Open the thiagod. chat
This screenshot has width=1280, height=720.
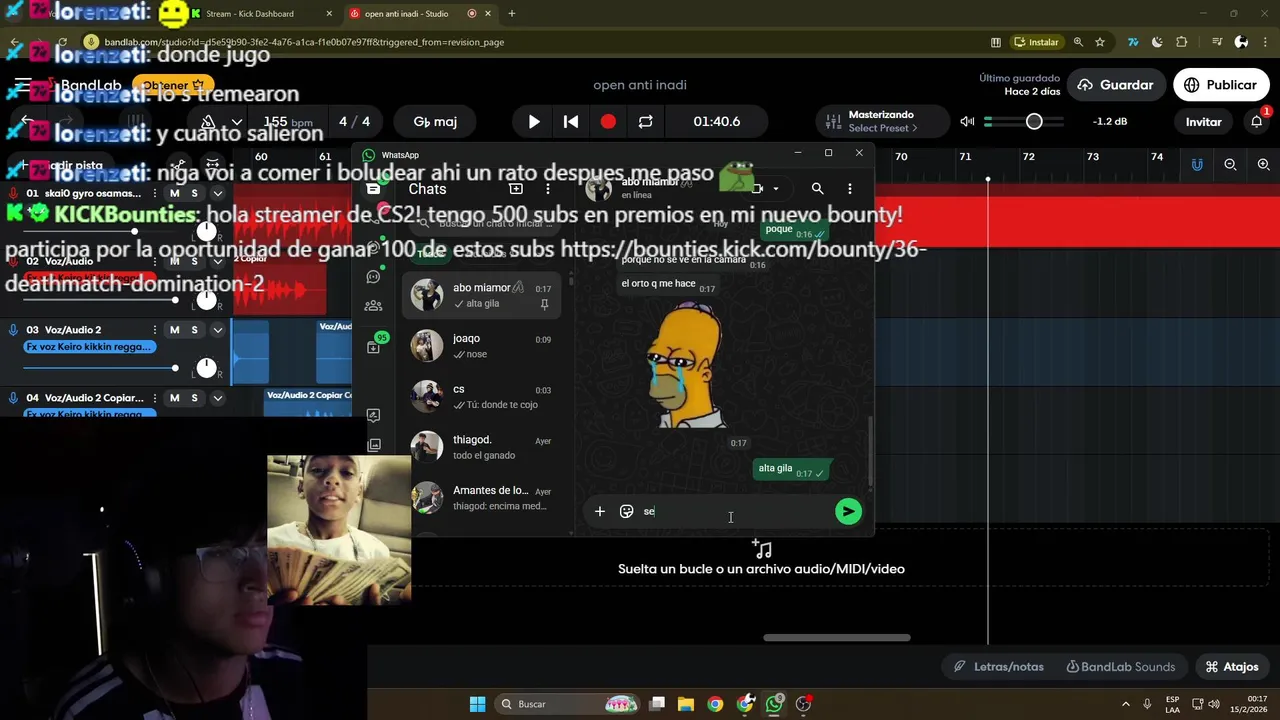click(x=482, y=447)
